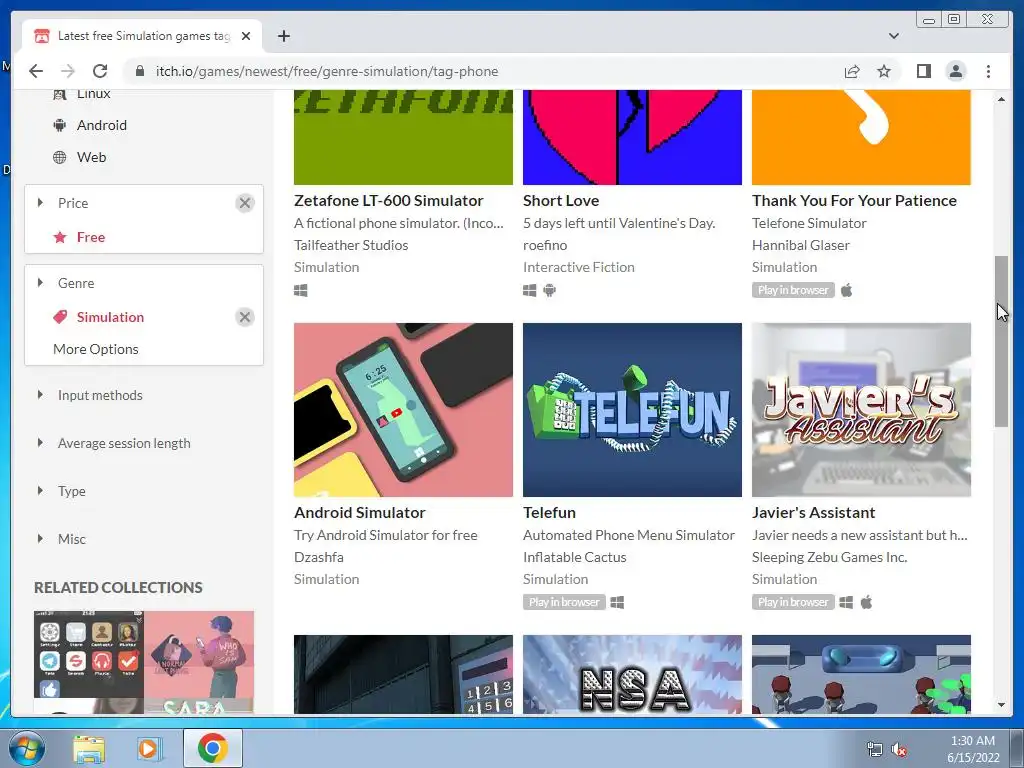Open the Windows Start menu
Viewport: 1024px width, 768px height.
click(x=27, y=748)
